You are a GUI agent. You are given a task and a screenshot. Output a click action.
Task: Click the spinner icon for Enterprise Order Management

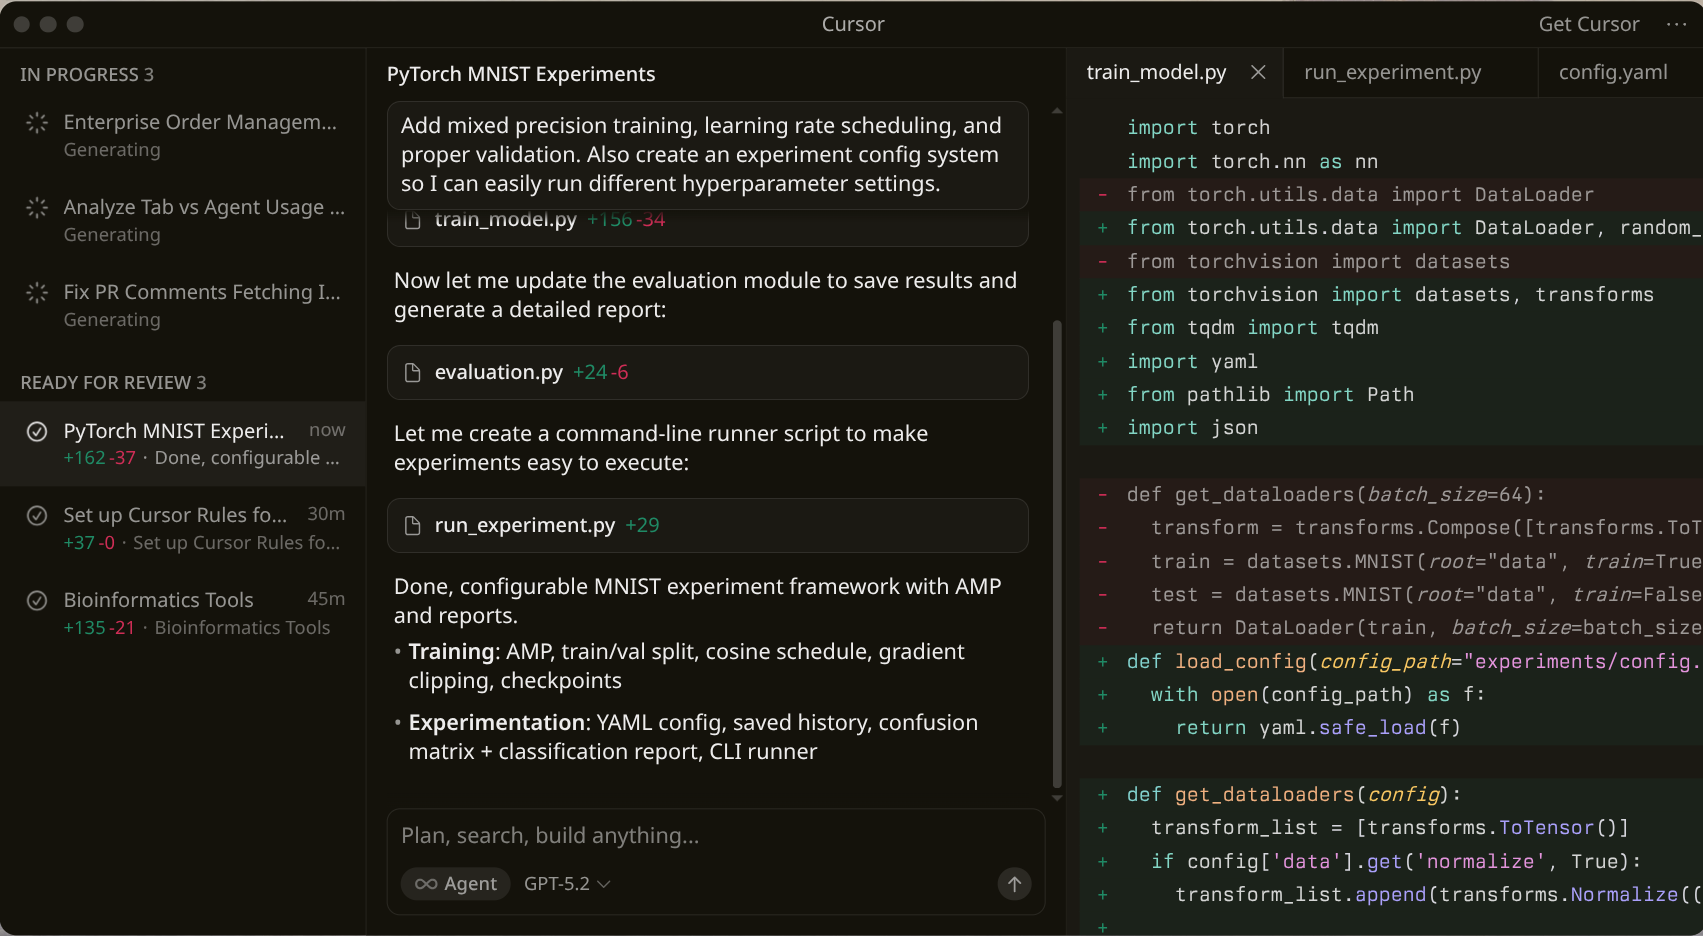(x=37, y=123)
